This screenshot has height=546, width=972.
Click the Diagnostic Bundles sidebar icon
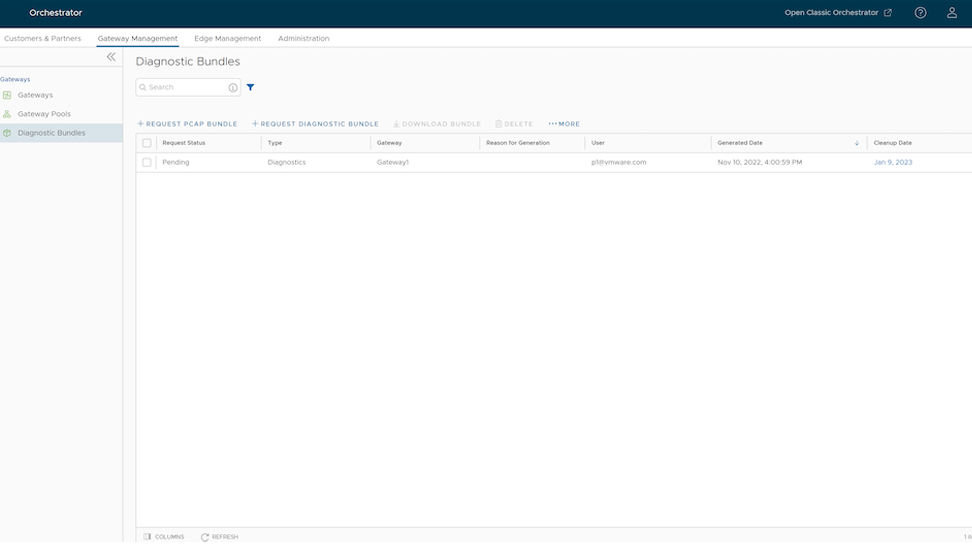8,133
